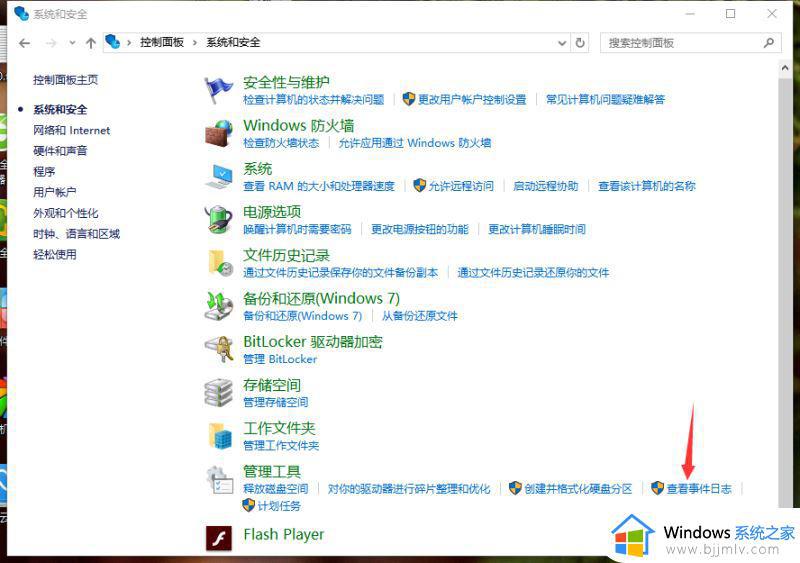Expand the chevron after 控制面板 in the address bar
800x563 pixels.
195,43
